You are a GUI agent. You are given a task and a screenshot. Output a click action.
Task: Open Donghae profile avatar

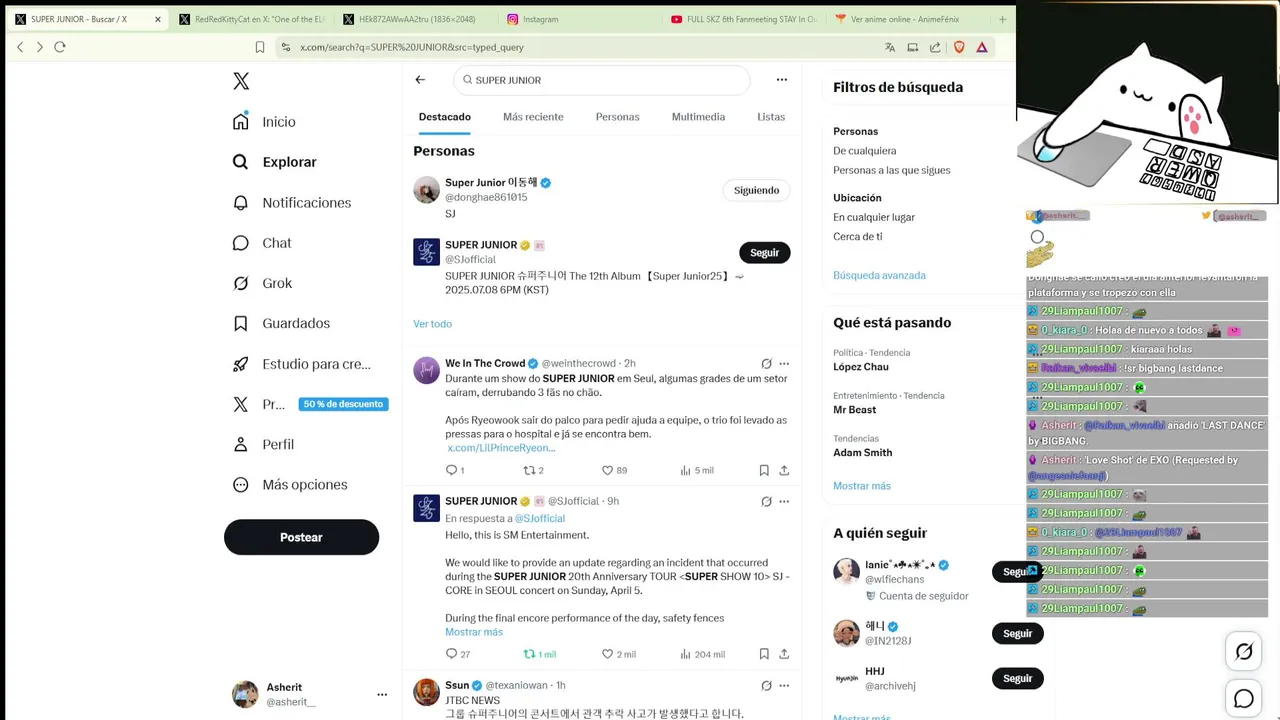pyautogui.click(x=427, y=190)
